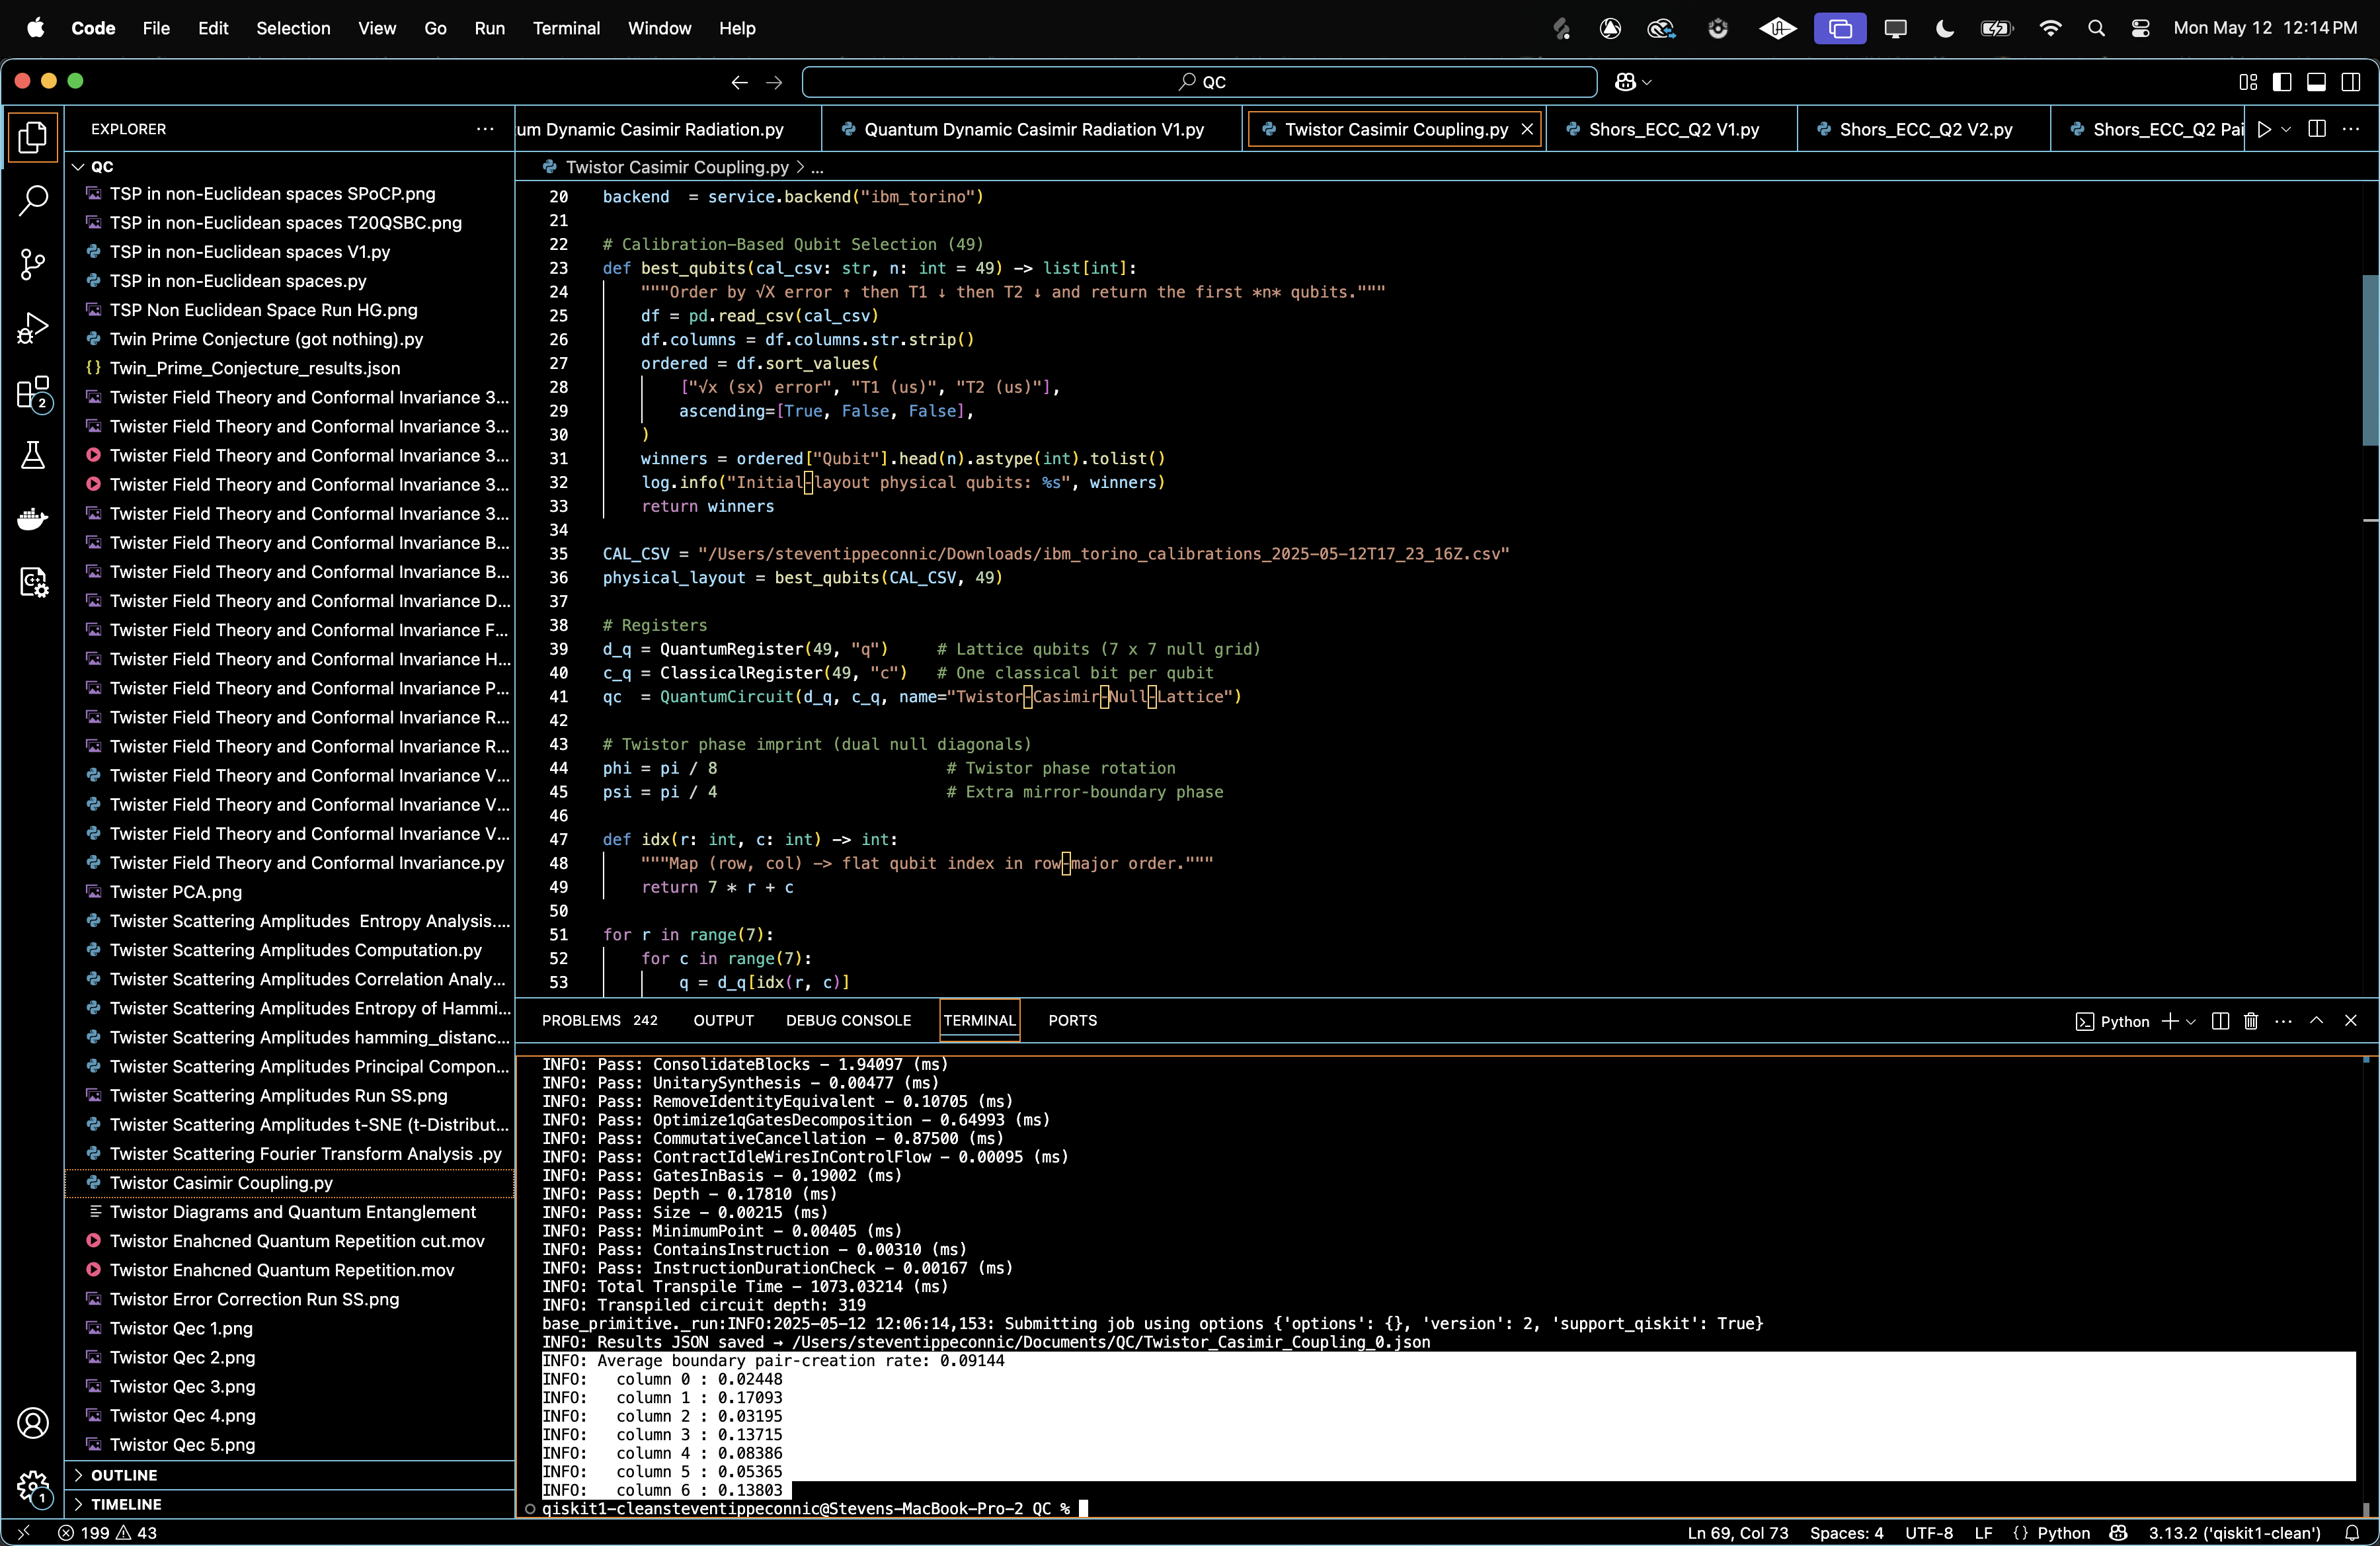Viewport: 2380px width, 1546px height.
Task: Open the Docker view
Action: point(32,519)
